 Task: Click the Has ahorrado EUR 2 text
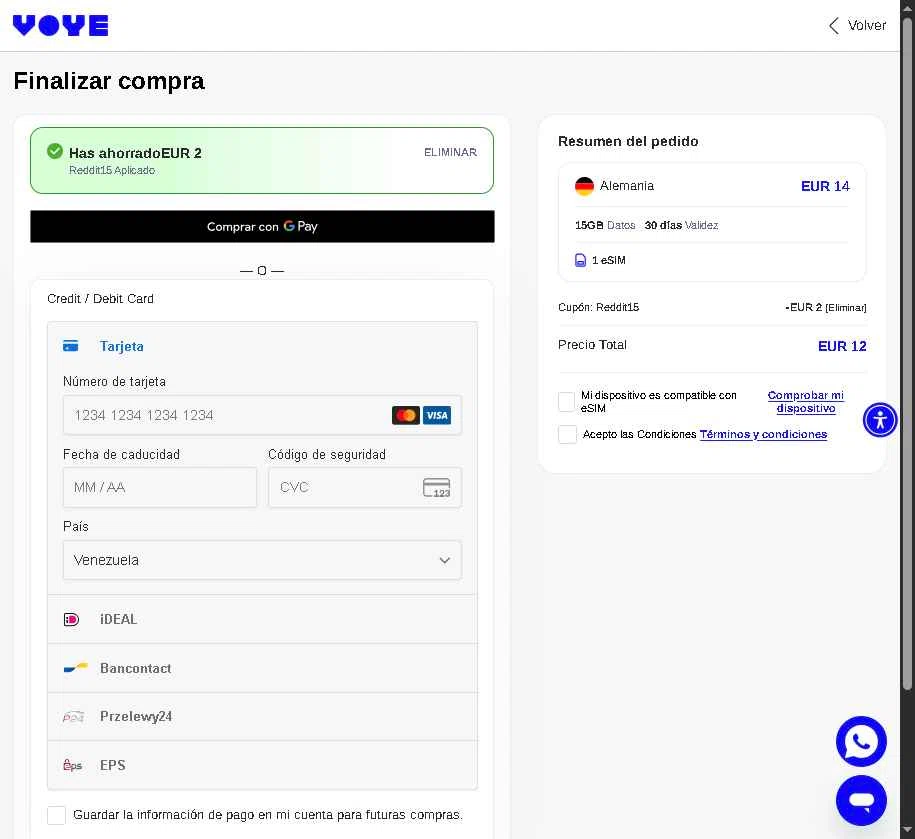click(x=135, y=153)
